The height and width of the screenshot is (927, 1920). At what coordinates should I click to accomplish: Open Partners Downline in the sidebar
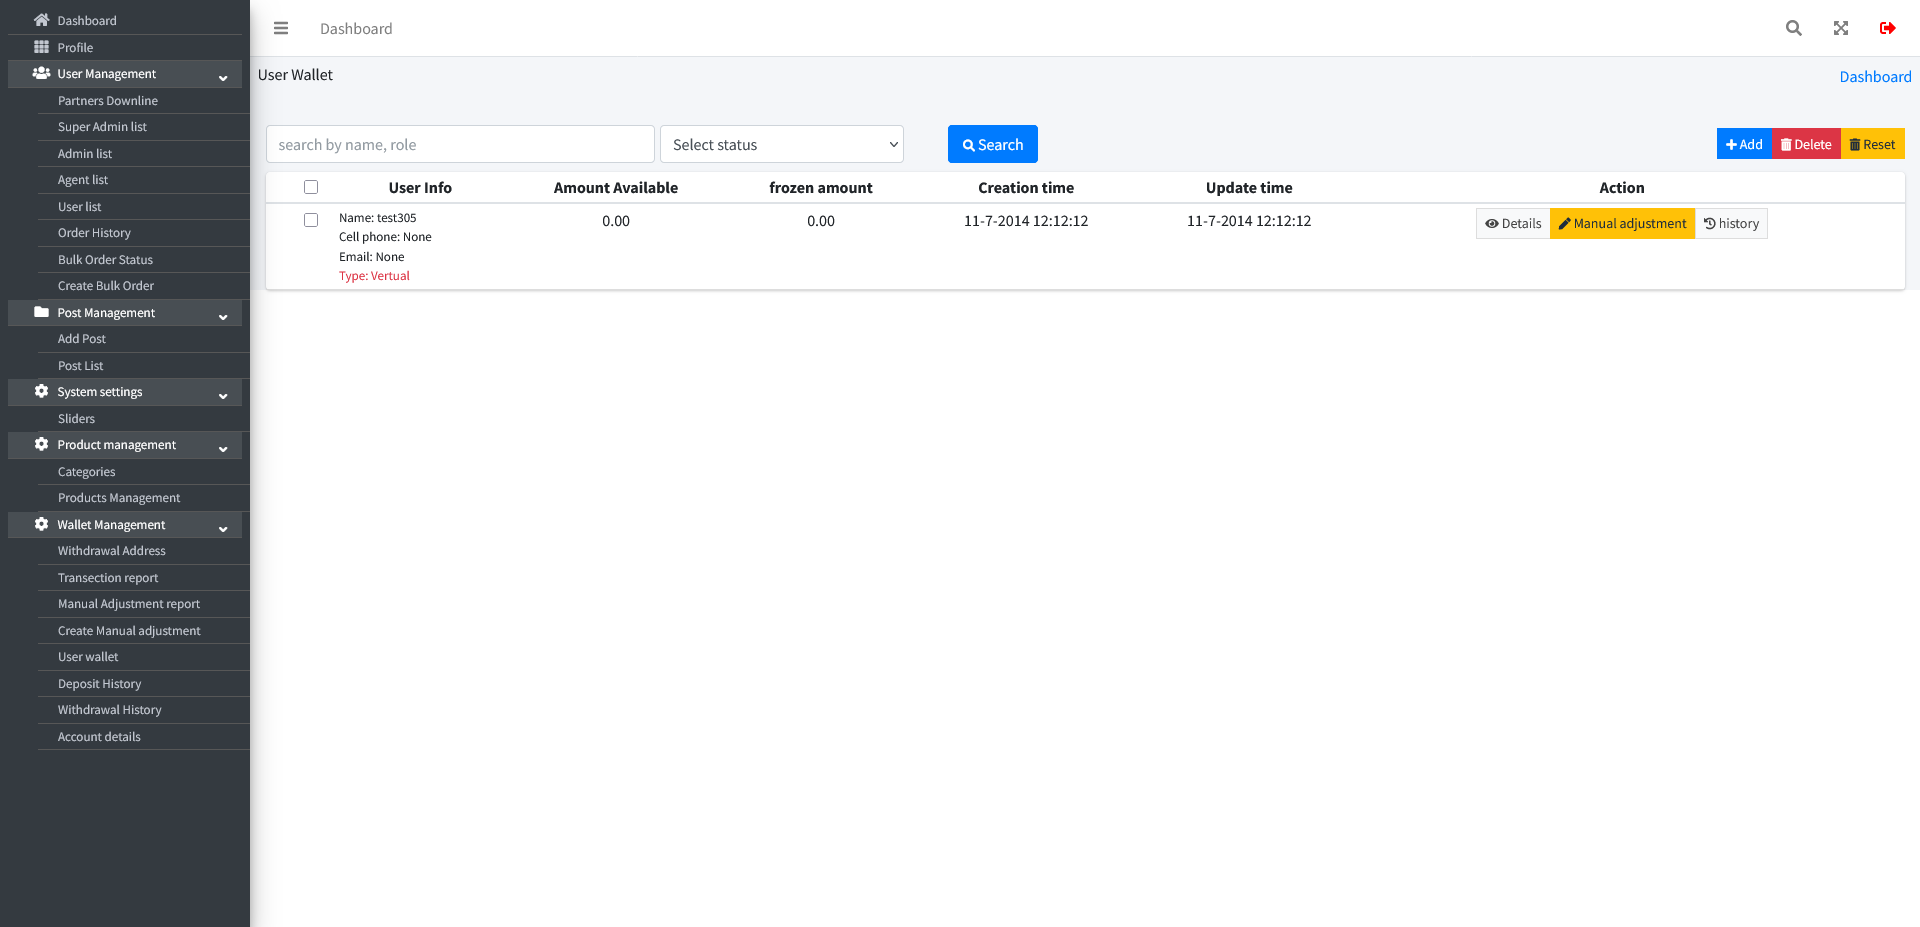[108, 100]
